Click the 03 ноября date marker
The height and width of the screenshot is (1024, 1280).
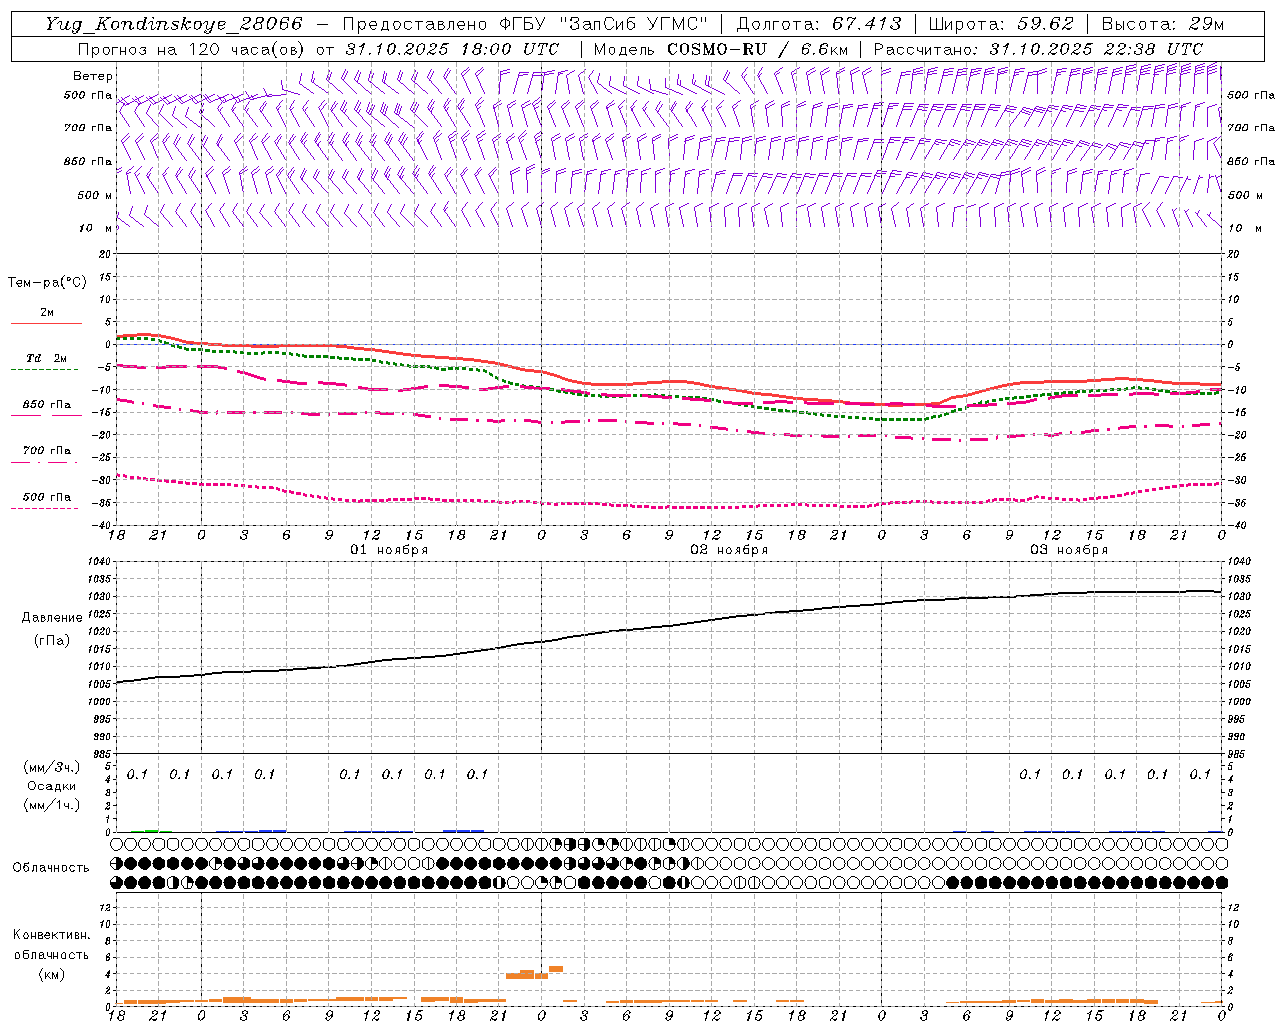[1069, 550]
